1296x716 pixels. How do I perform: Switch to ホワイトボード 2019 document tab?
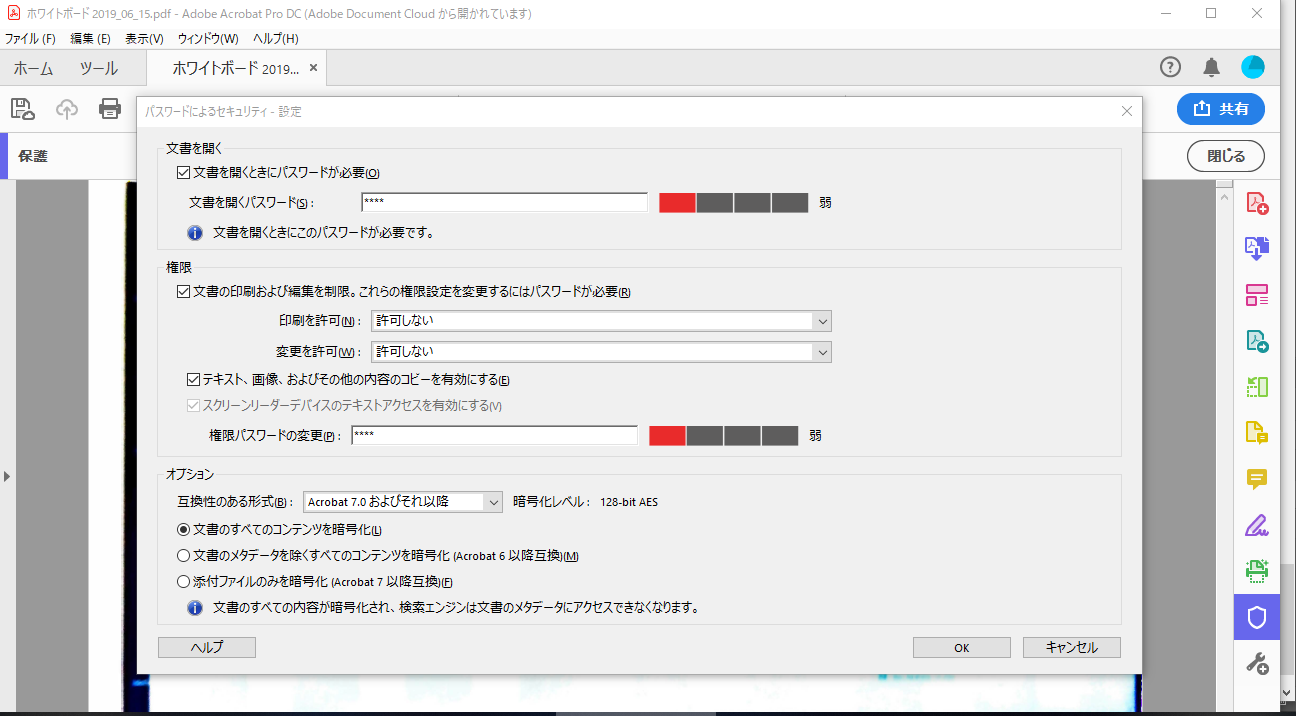point(235,69)
